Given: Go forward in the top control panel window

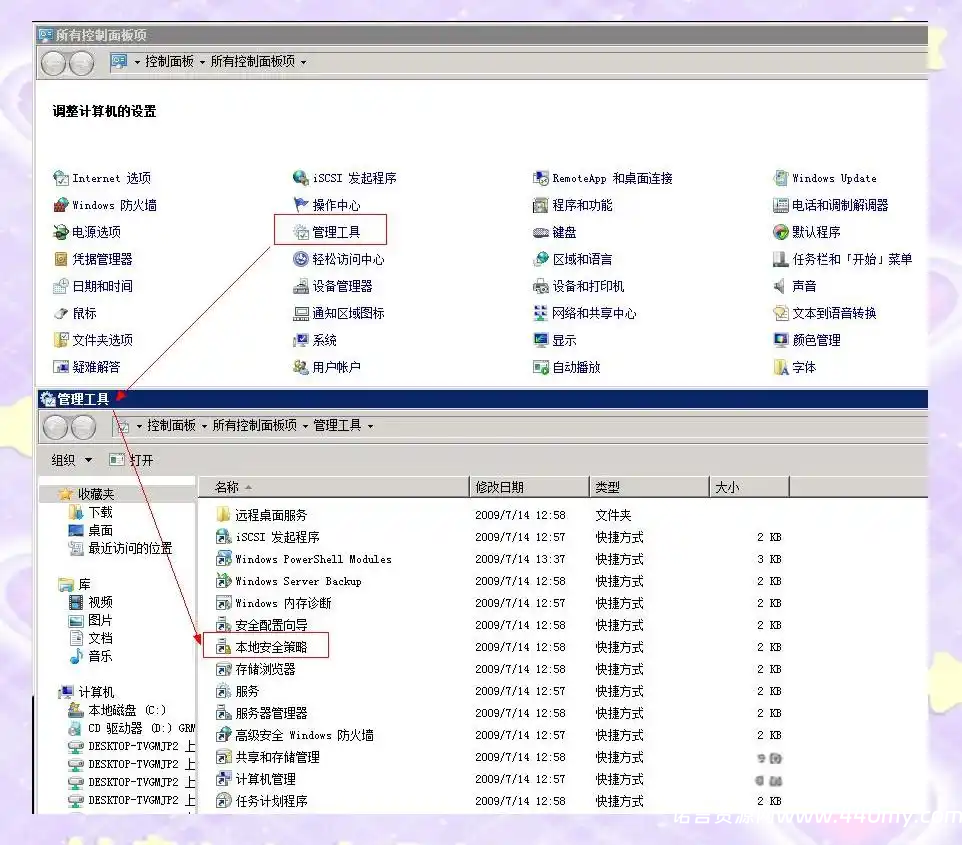Looking at the screenshot, I should tap(81, 63).
